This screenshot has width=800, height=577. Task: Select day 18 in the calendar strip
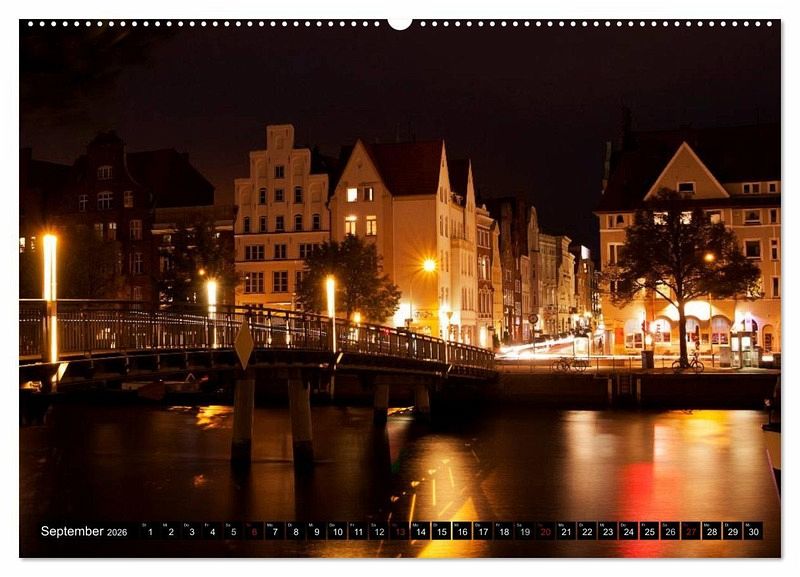(504, 531)
